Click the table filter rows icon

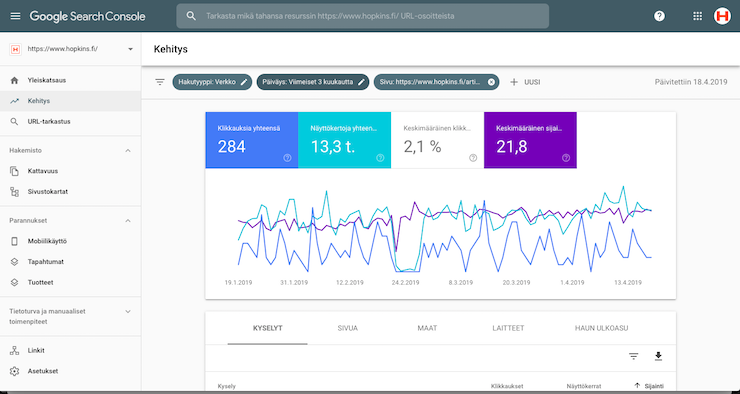[x=634, y=356]
